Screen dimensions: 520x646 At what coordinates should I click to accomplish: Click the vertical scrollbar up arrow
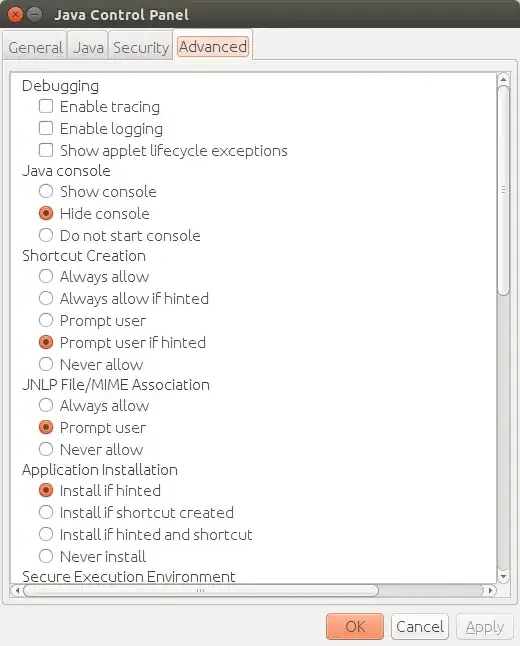pos(503,78)
